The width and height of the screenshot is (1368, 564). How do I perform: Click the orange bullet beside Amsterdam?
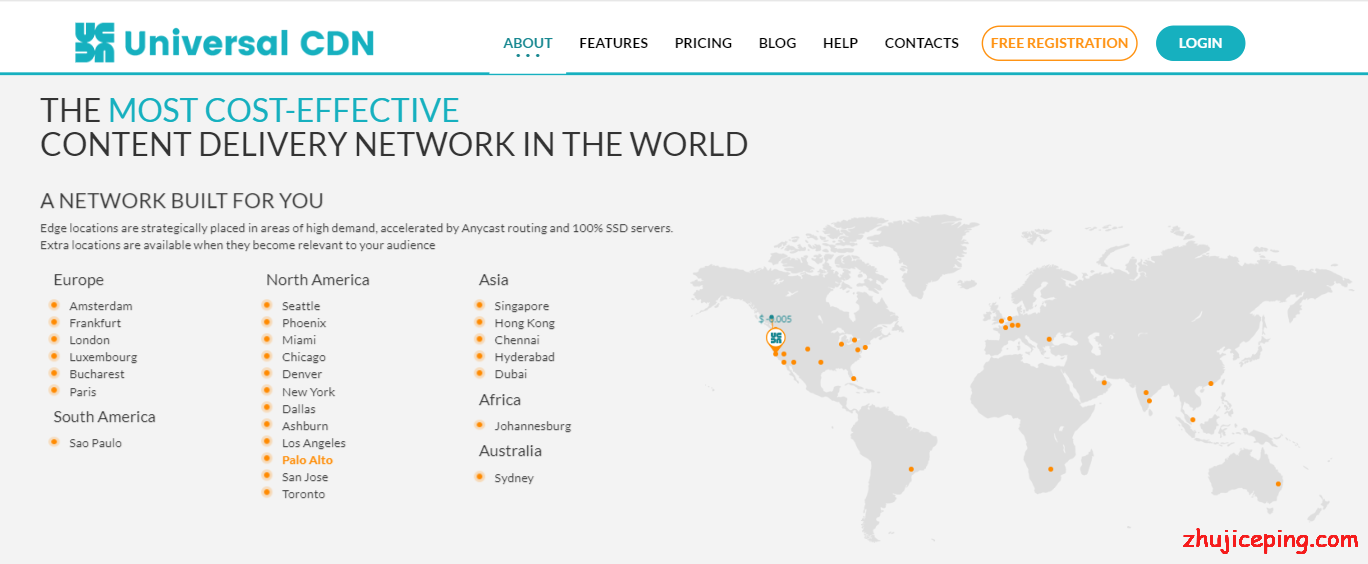pyautogui.click(x=54, y=305)
